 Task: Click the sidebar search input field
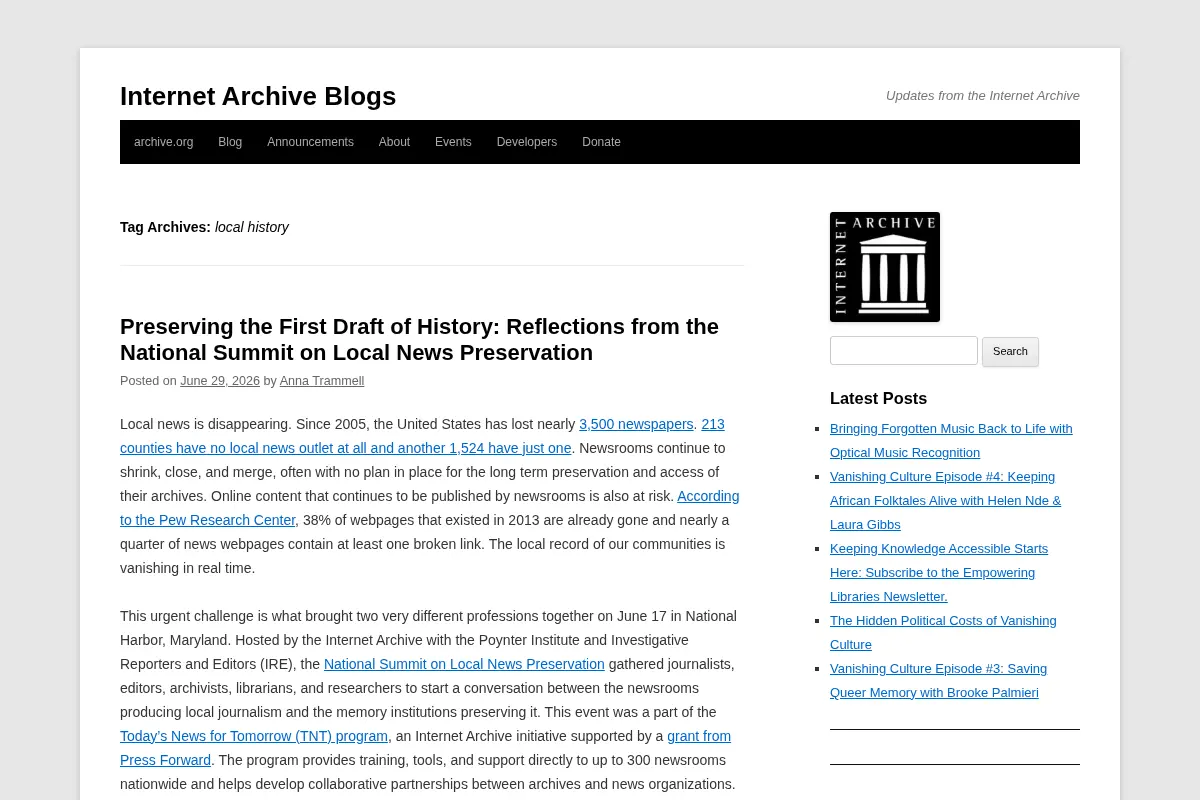point(904,351)
